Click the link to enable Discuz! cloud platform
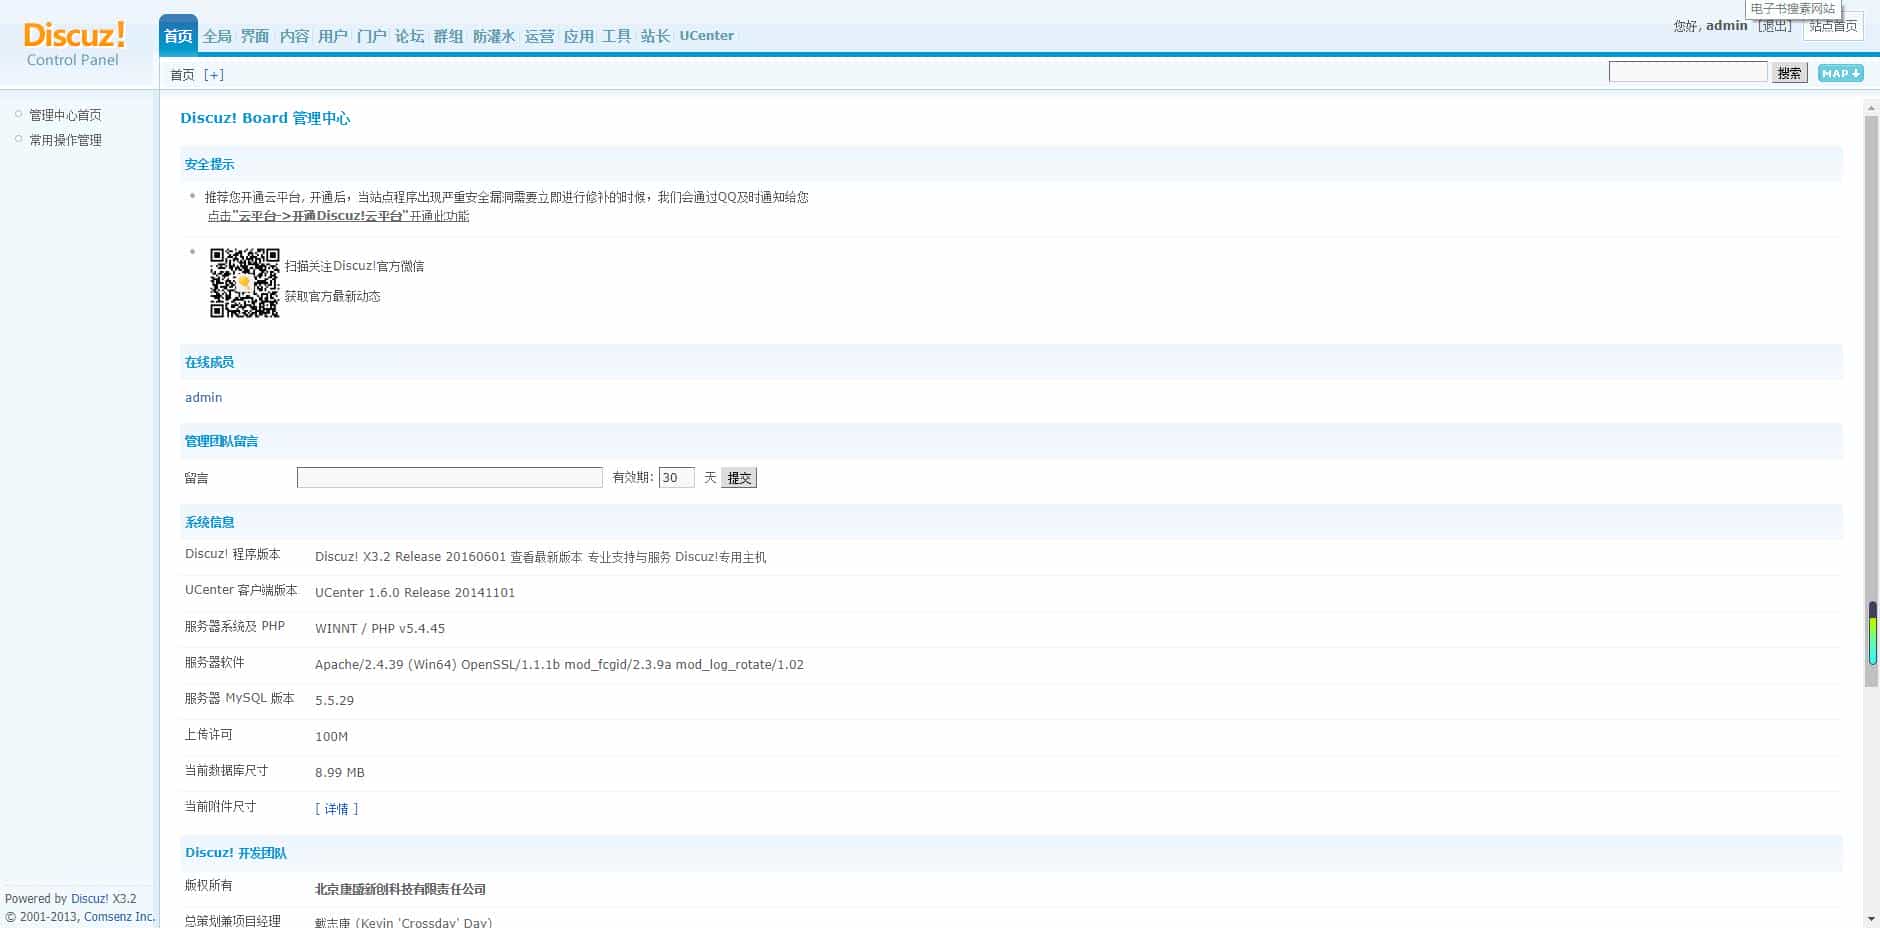Image resolution: width=1880 pixels, height=928 pixels. tap(338, 216)
